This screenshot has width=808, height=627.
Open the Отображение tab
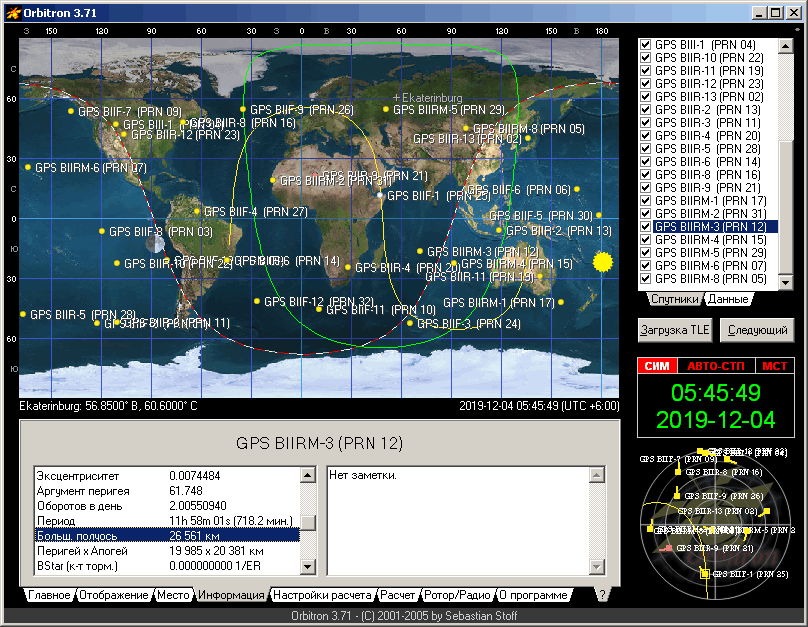pos(113,595)
